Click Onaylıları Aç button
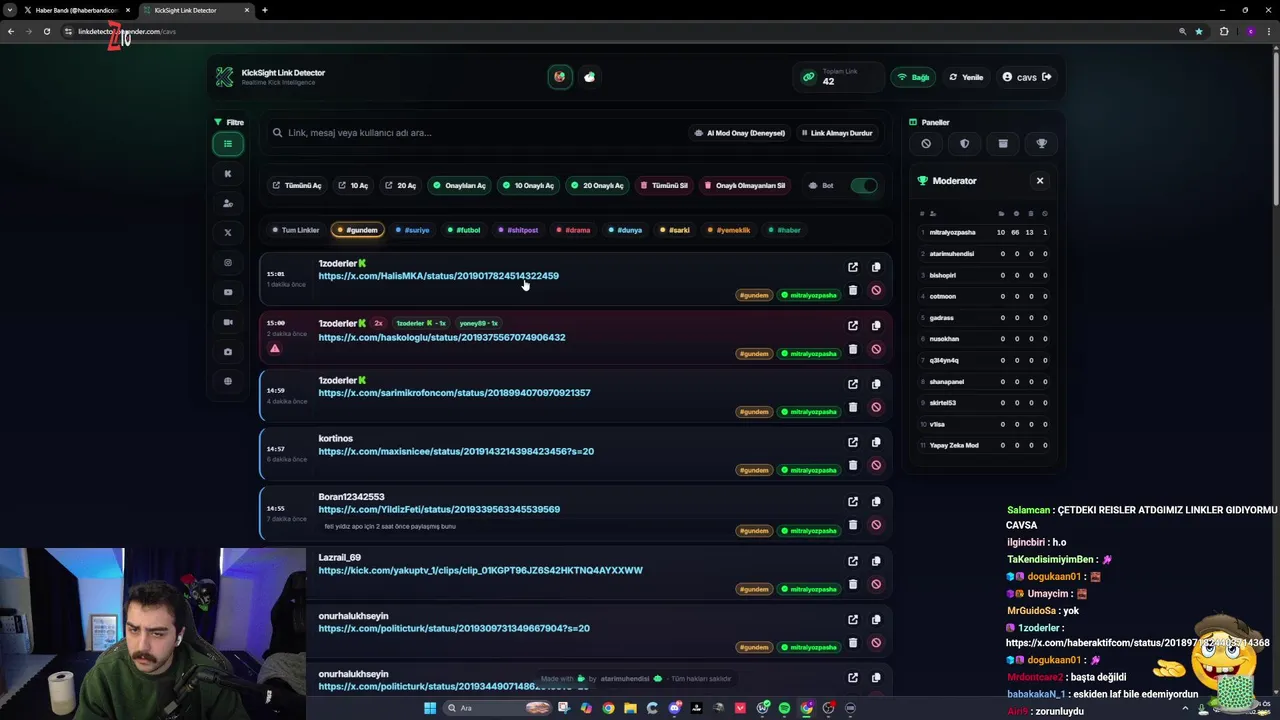This screenshot has height=720, width=1280. tap(459, 185)
